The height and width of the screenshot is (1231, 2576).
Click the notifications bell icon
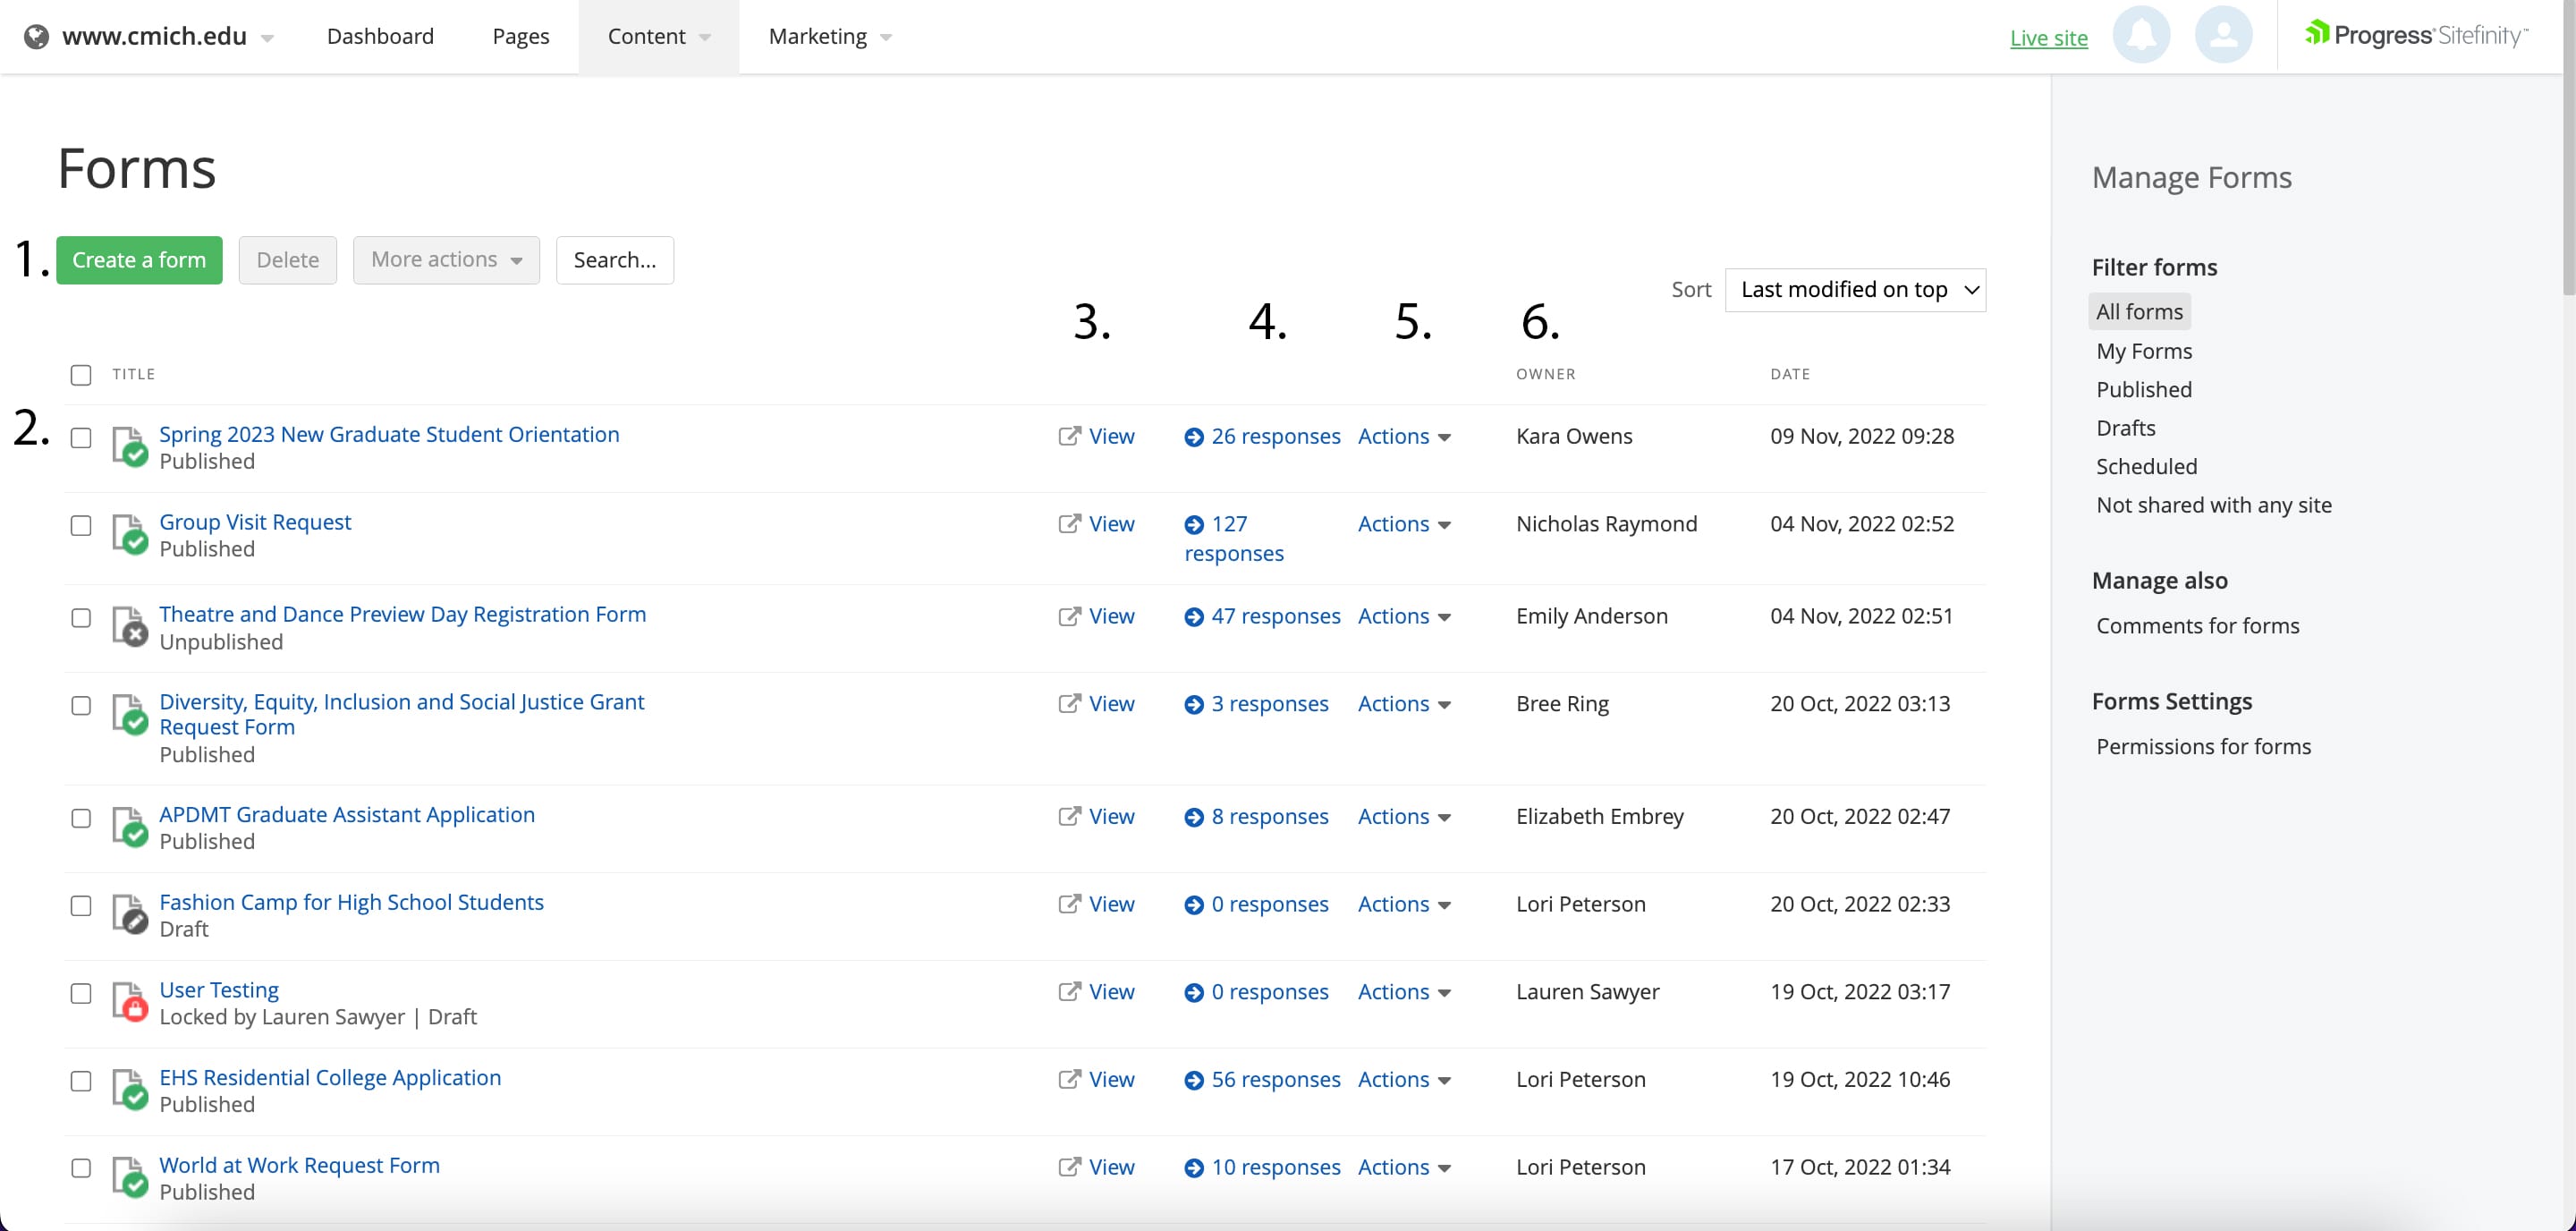[x=2140, y=36]
